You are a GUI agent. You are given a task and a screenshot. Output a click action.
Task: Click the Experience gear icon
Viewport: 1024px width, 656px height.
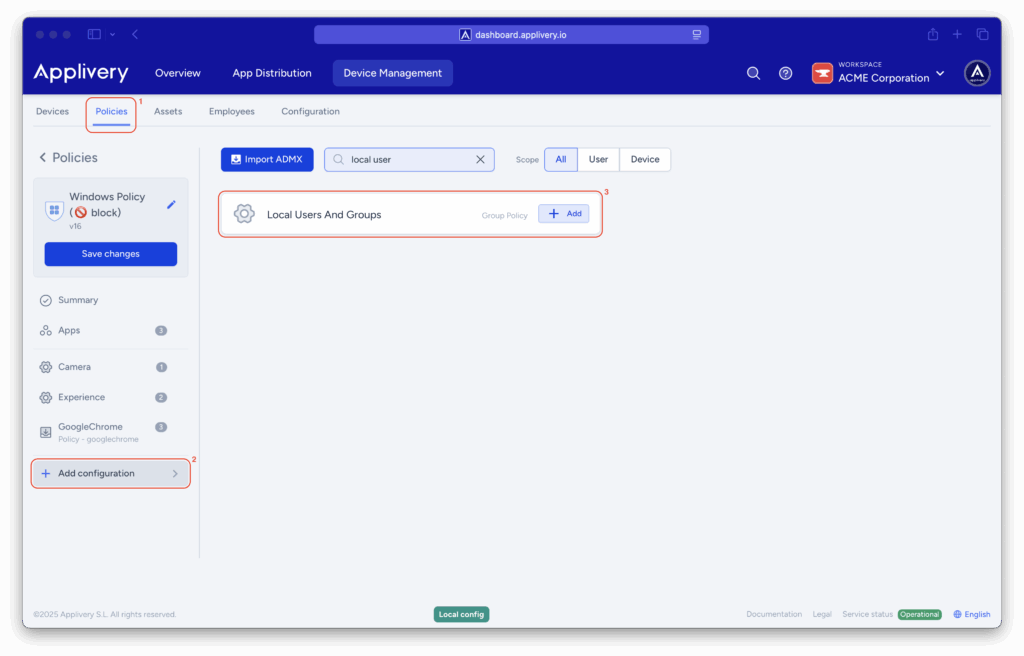point(46,397)
